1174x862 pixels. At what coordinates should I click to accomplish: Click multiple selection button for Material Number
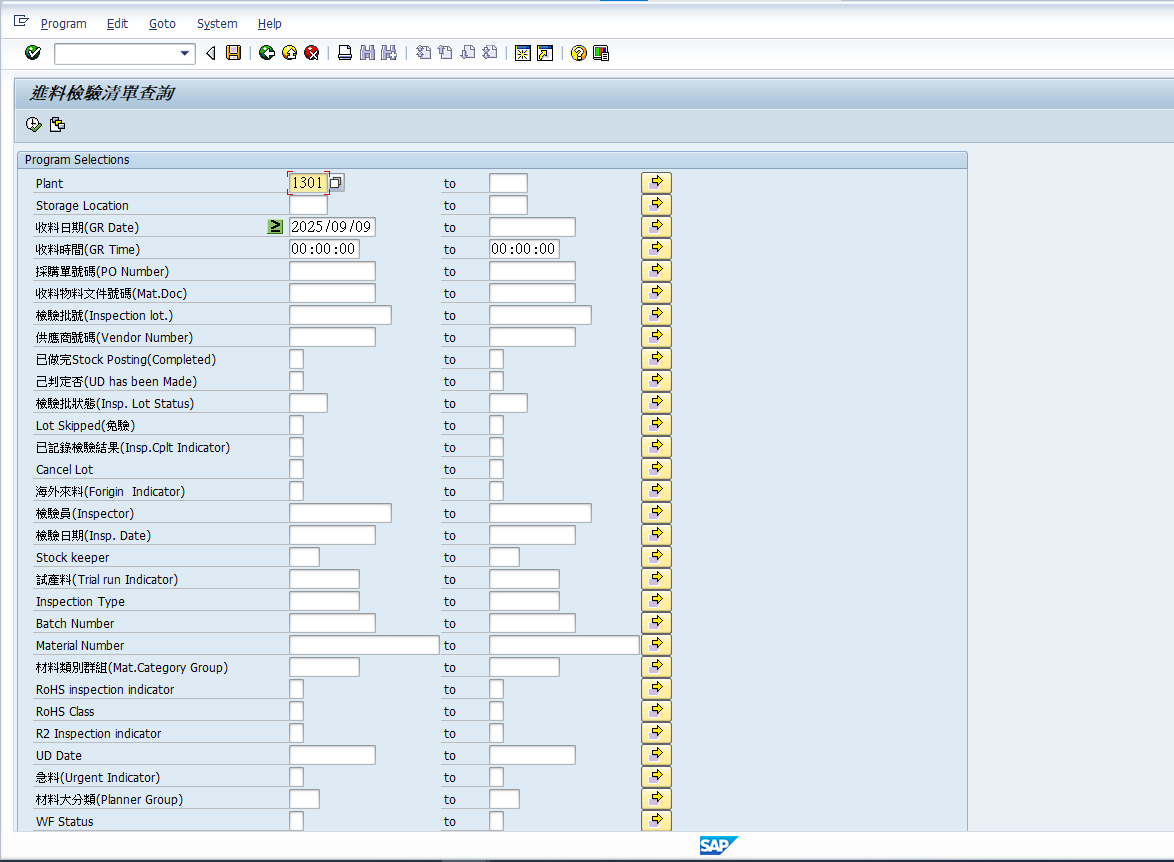[656, 644]
